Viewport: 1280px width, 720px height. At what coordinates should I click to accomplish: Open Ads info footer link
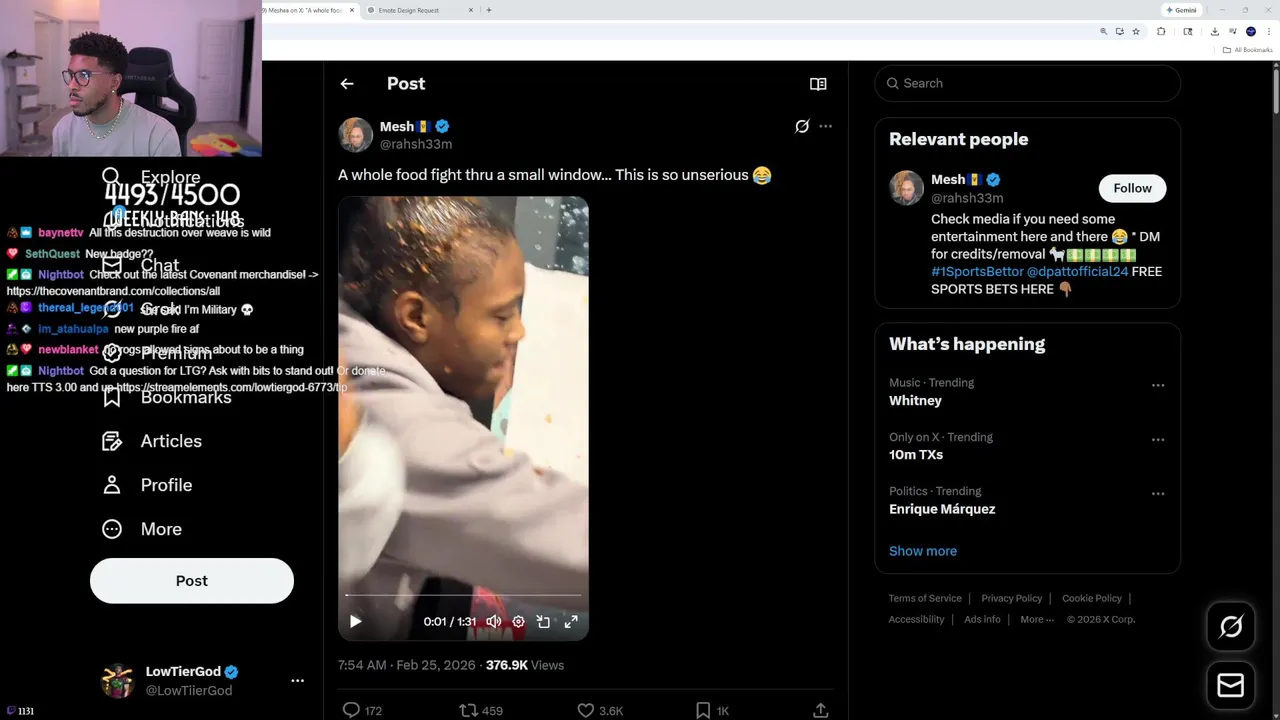click(982, 619)
